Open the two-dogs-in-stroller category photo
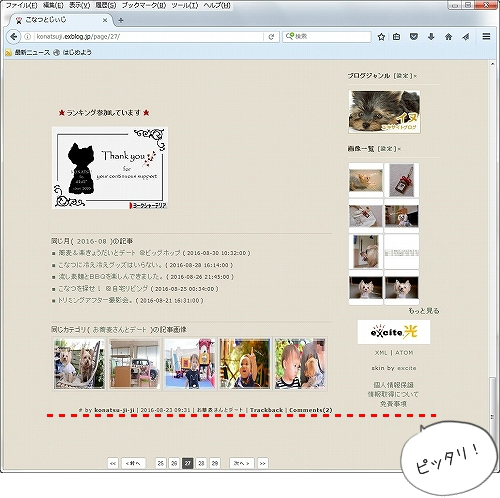 [x=79, y=364]
